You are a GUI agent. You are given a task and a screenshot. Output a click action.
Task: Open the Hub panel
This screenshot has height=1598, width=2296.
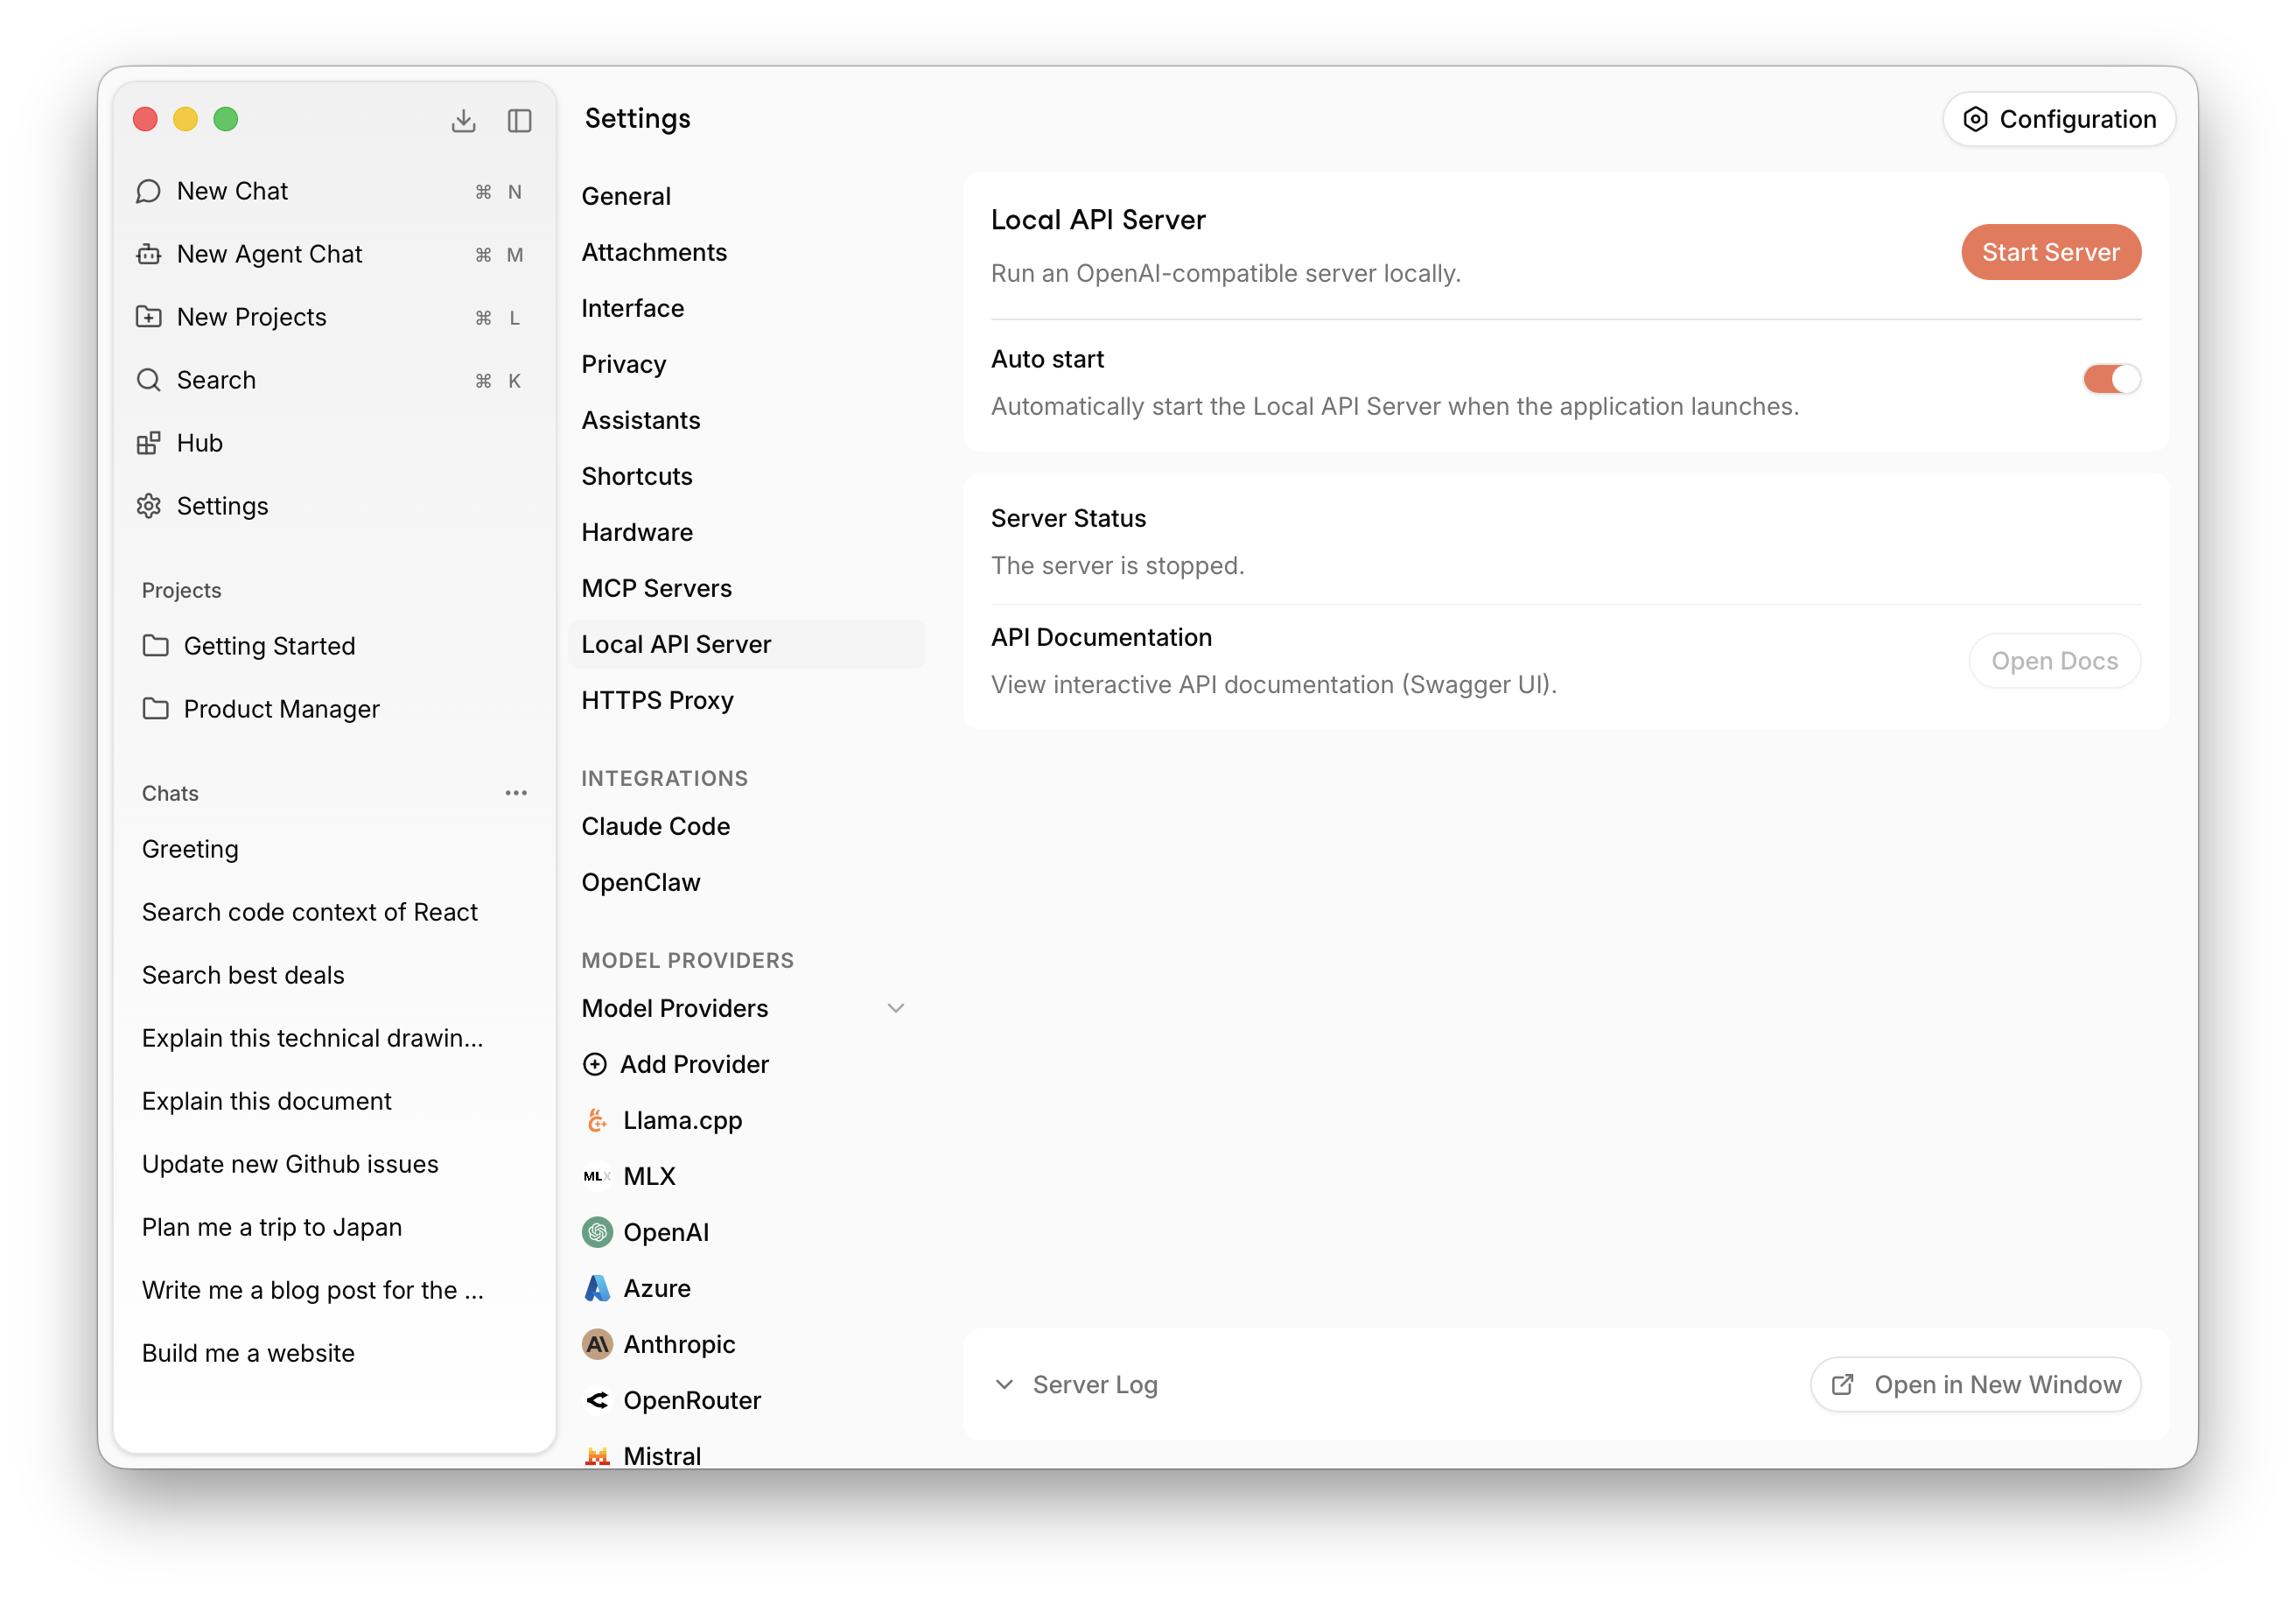[199, 443]
